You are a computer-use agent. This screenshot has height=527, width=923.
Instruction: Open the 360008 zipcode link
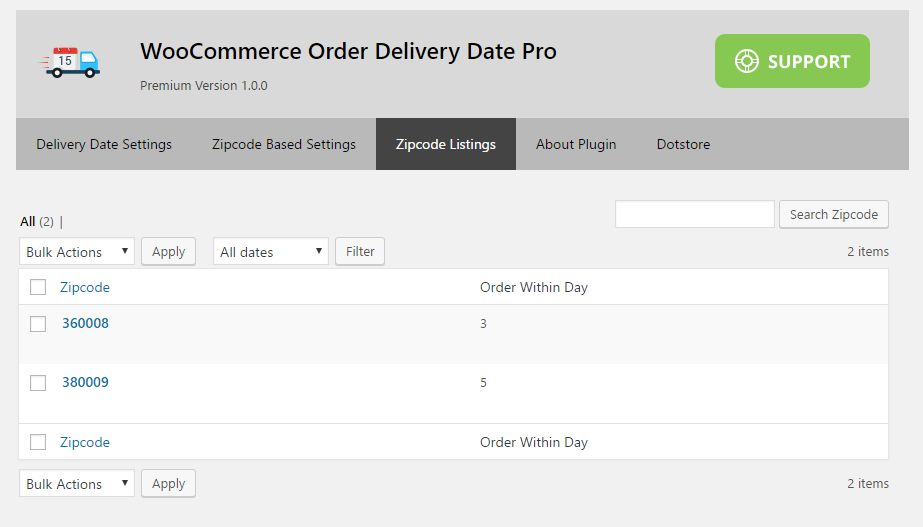85,324
